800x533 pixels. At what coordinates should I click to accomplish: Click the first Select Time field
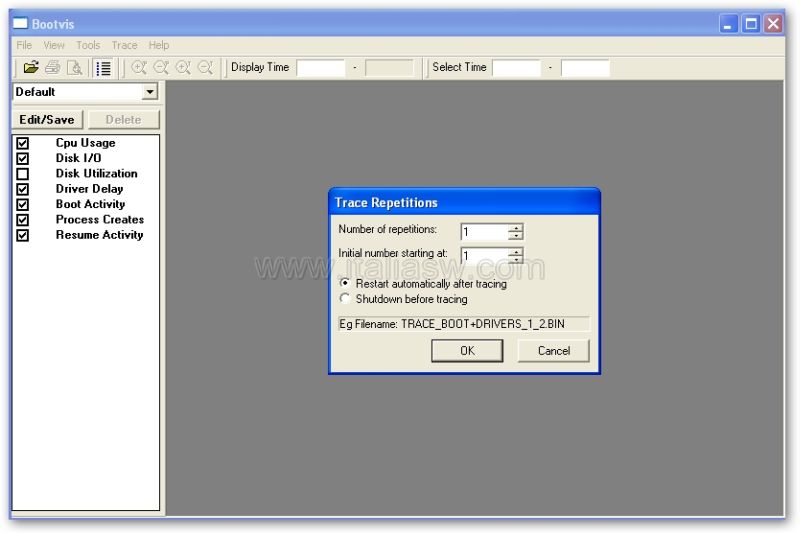pos(516,68)
